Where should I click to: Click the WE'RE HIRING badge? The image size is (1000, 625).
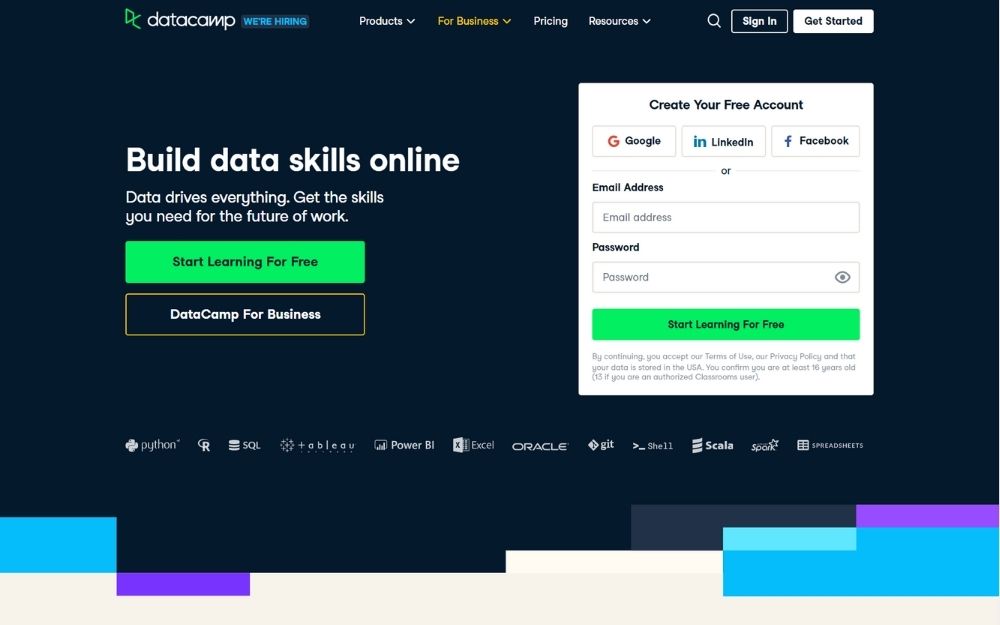click(276, 21)
